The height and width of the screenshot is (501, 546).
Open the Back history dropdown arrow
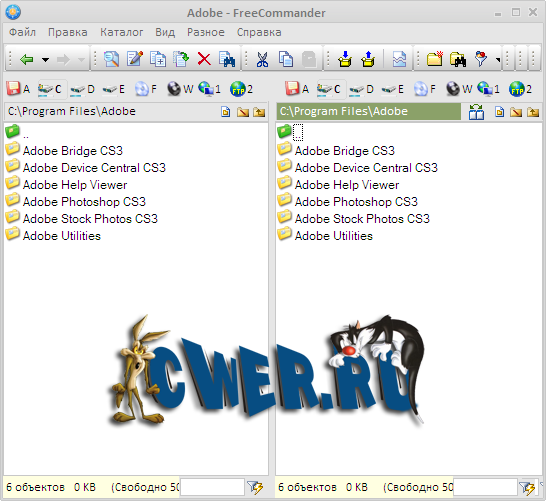[x=45, y=60]
